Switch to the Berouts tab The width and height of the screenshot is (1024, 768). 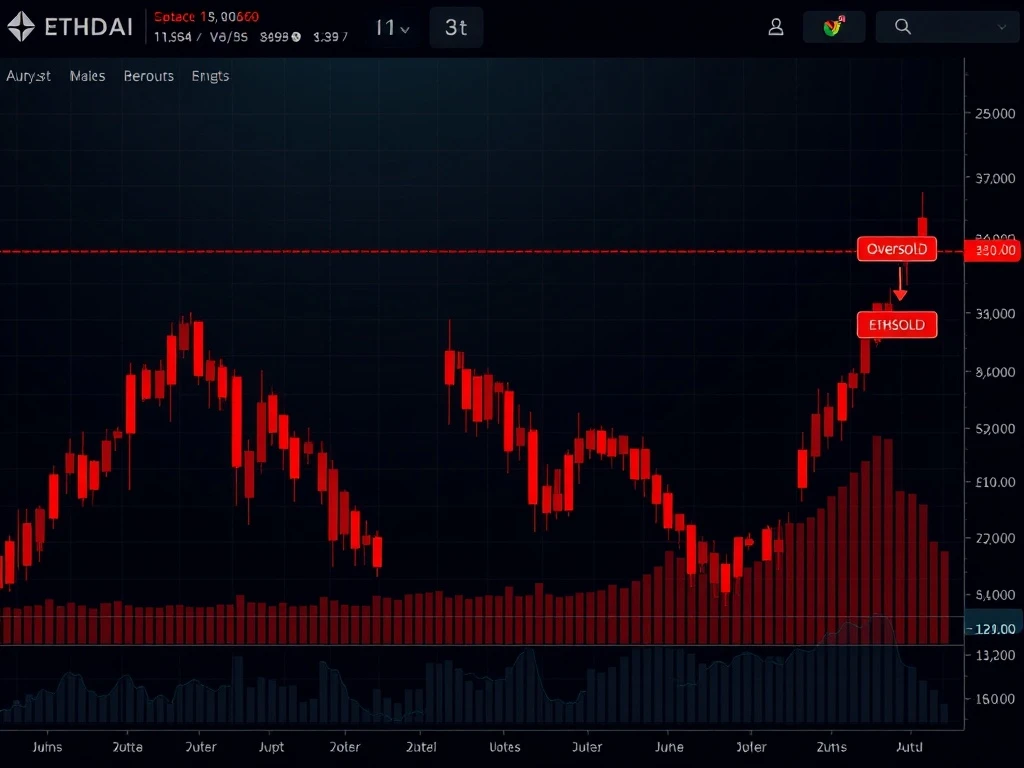tap(149, 76)
